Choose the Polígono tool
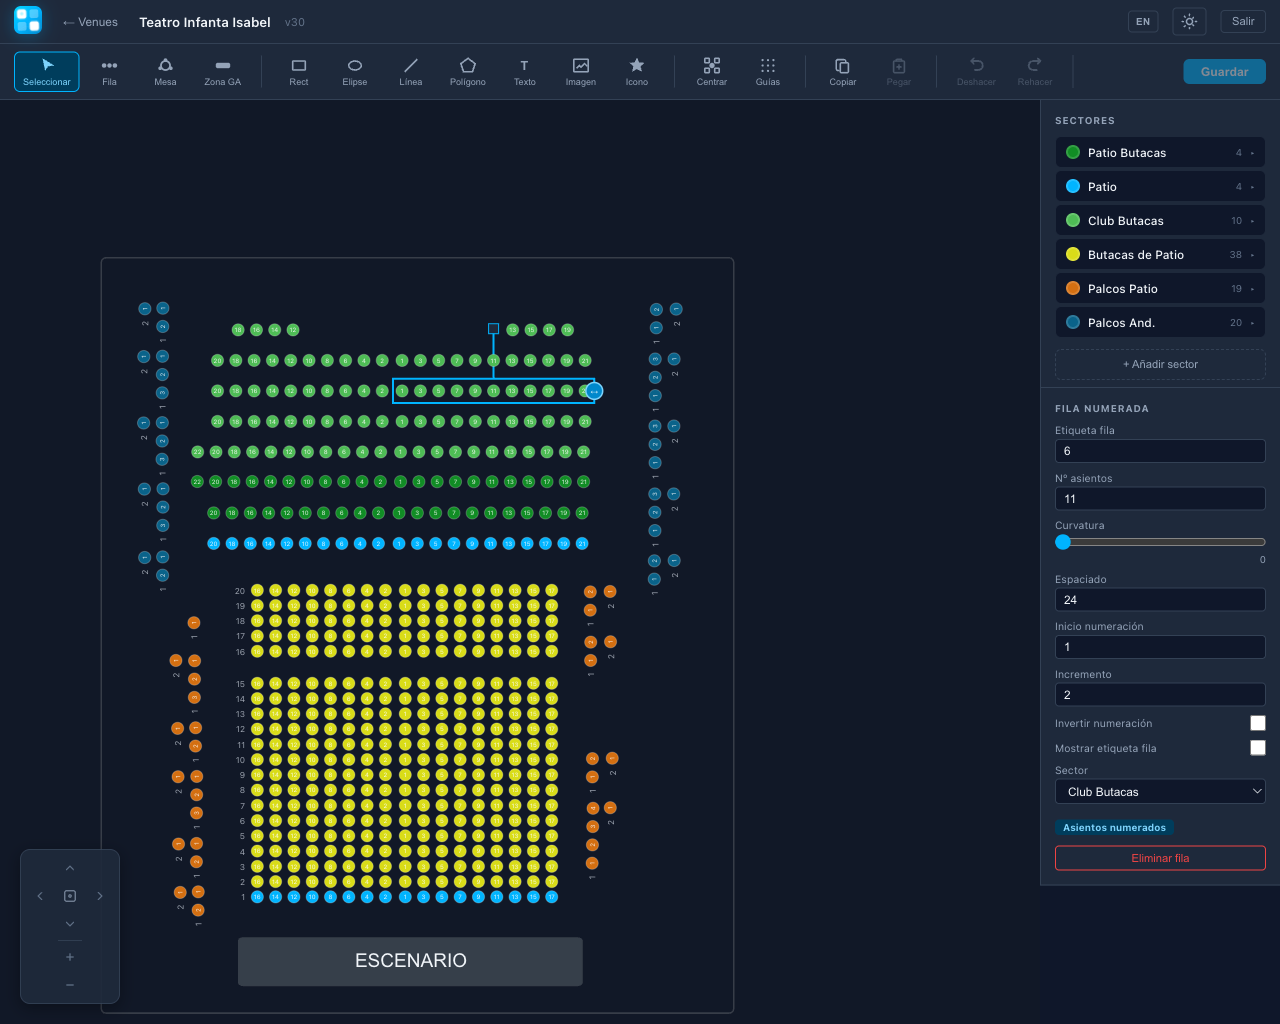Viewport: 1280px width, 1024px height. [x=467, y=71]
